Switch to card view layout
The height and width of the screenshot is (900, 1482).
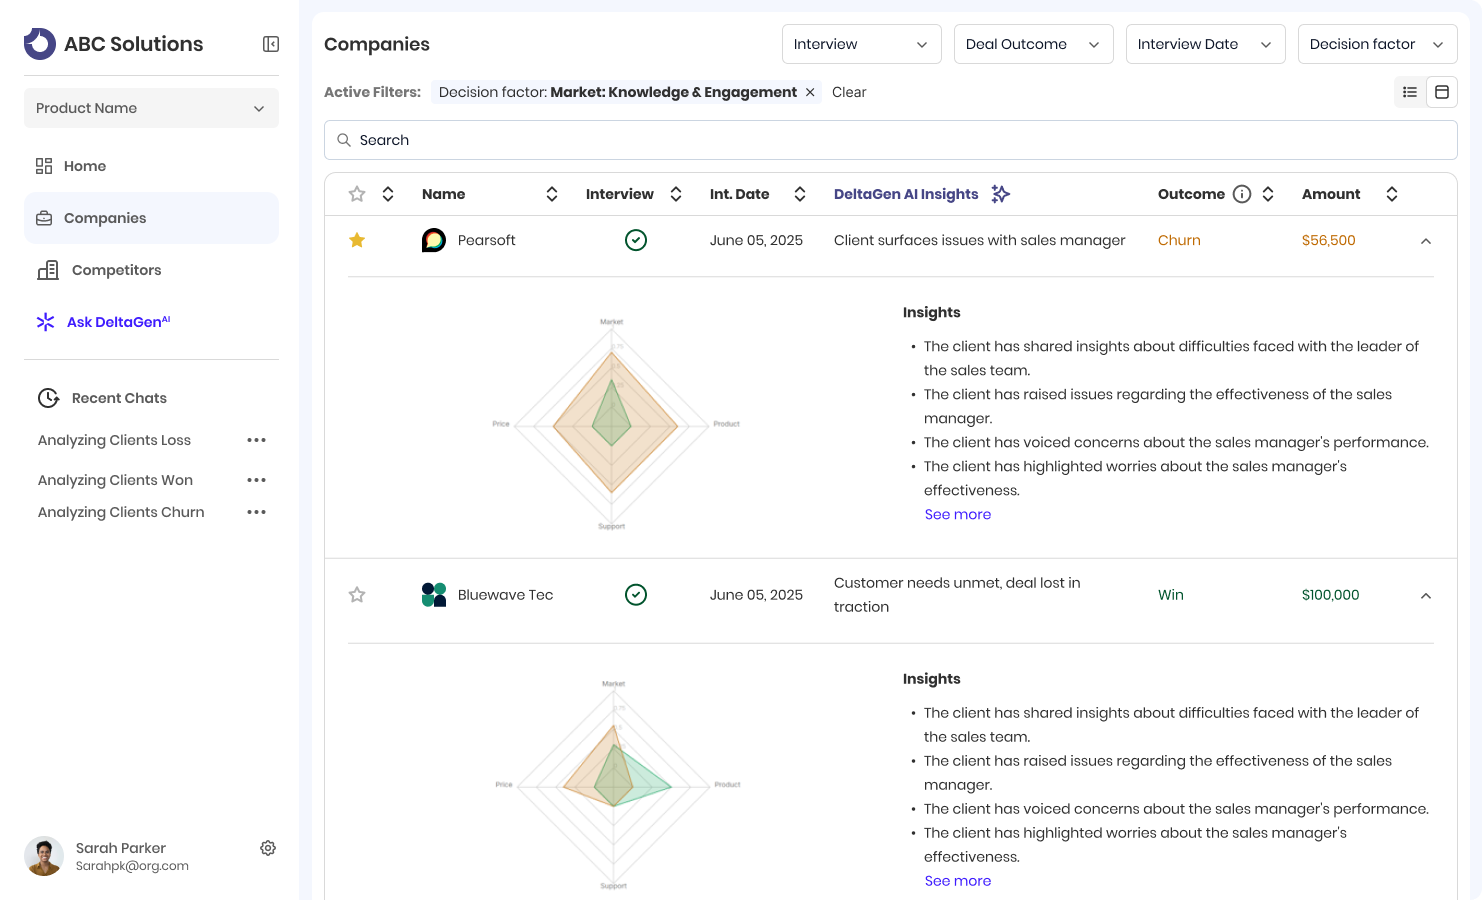click(x=1442, y=92)
